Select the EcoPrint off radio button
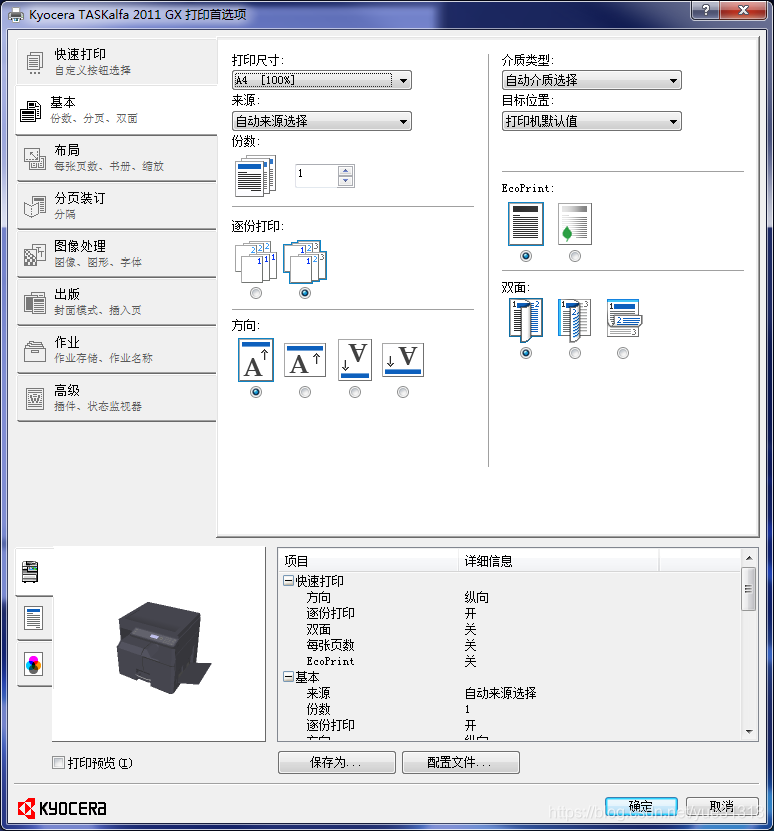Image resolution: width=774 pixels, height=831 pixels. point(526,257)
